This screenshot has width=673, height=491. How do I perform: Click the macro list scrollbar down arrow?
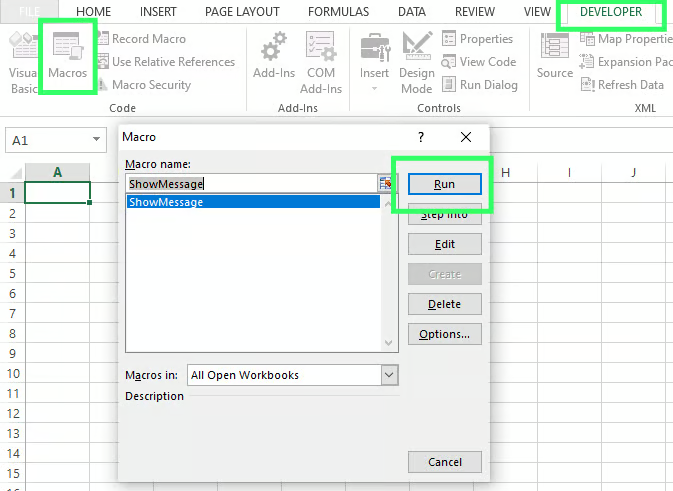(x=389, y=343)
